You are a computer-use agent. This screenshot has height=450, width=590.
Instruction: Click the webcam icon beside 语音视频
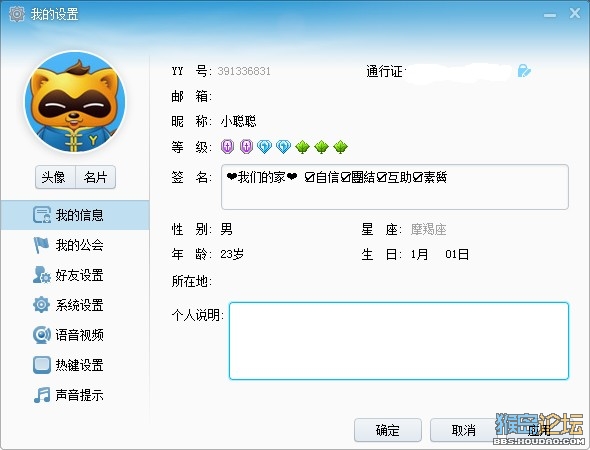[41, 335]
